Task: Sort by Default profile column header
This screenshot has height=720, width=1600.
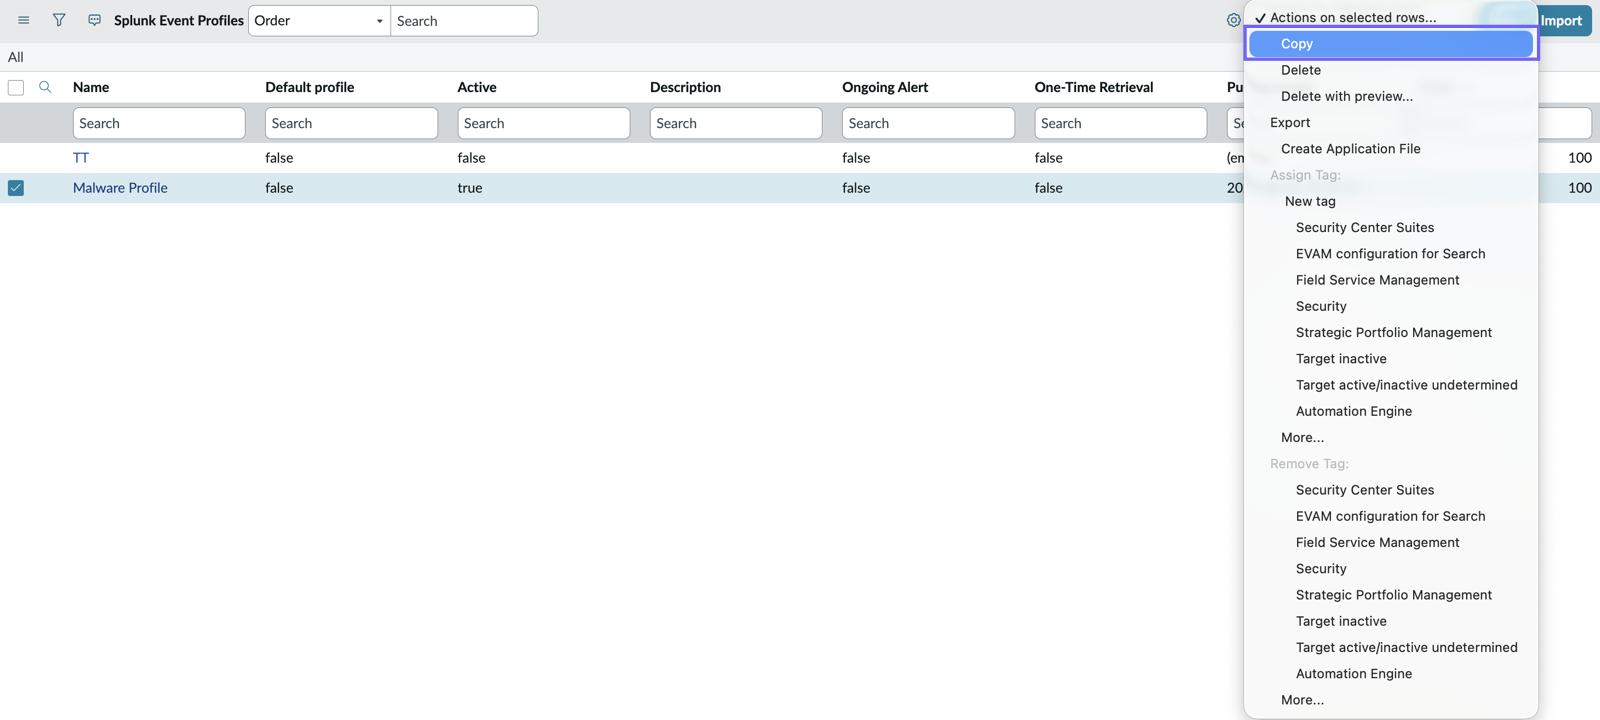Action: tap(310, 87)
